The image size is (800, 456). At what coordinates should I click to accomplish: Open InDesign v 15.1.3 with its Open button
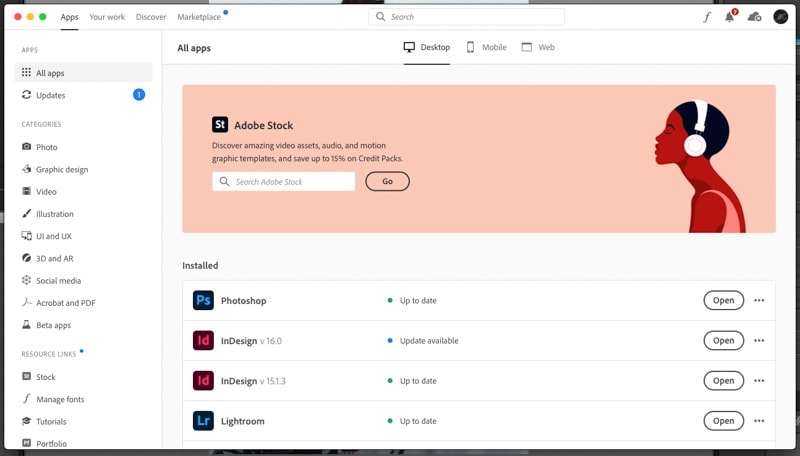723,381
